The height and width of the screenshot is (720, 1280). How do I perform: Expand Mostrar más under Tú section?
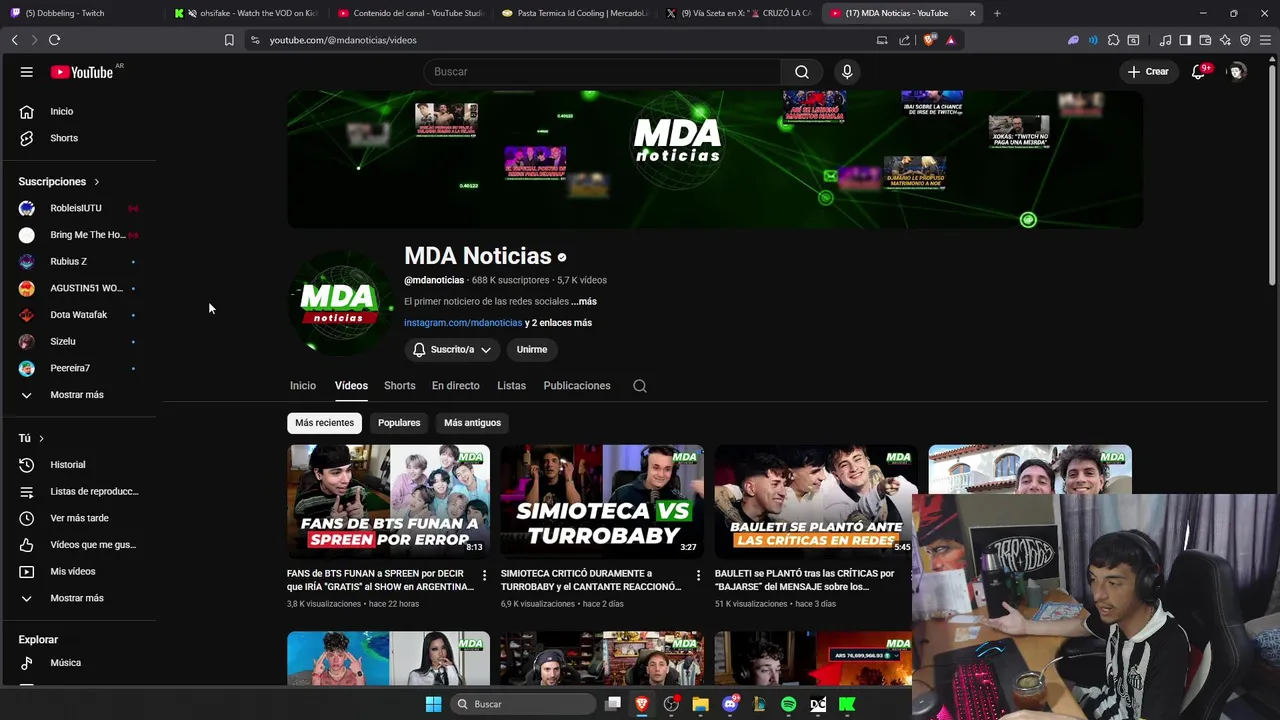77,598
